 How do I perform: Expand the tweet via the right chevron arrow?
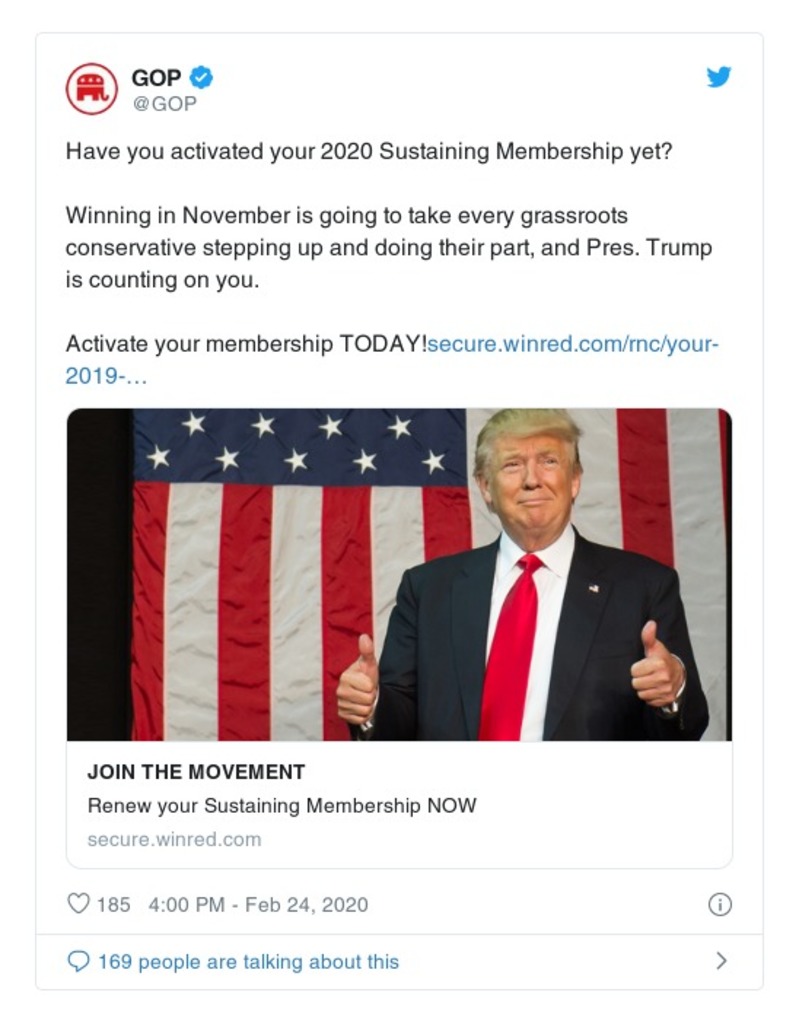[x=721, y=961]
